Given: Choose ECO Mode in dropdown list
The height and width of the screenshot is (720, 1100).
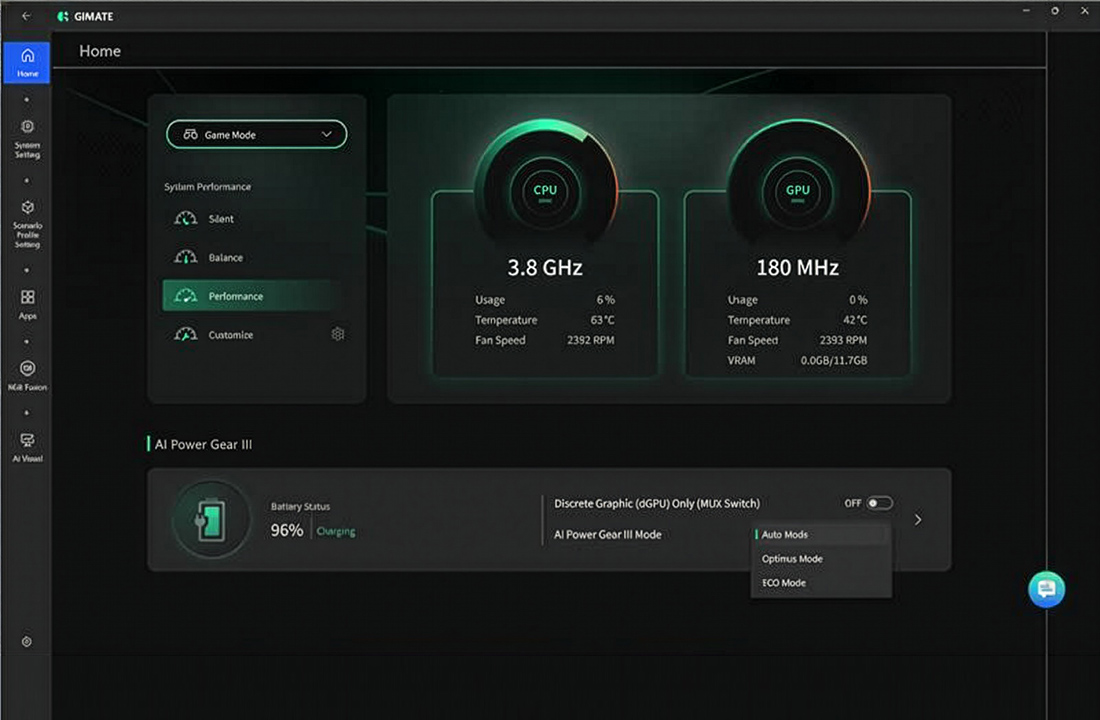Looking at the screenshot, I should 821,582.
